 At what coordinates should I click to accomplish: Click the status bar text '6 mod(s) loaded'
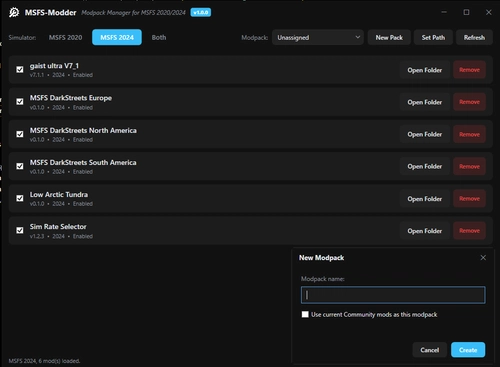point(59,361)
